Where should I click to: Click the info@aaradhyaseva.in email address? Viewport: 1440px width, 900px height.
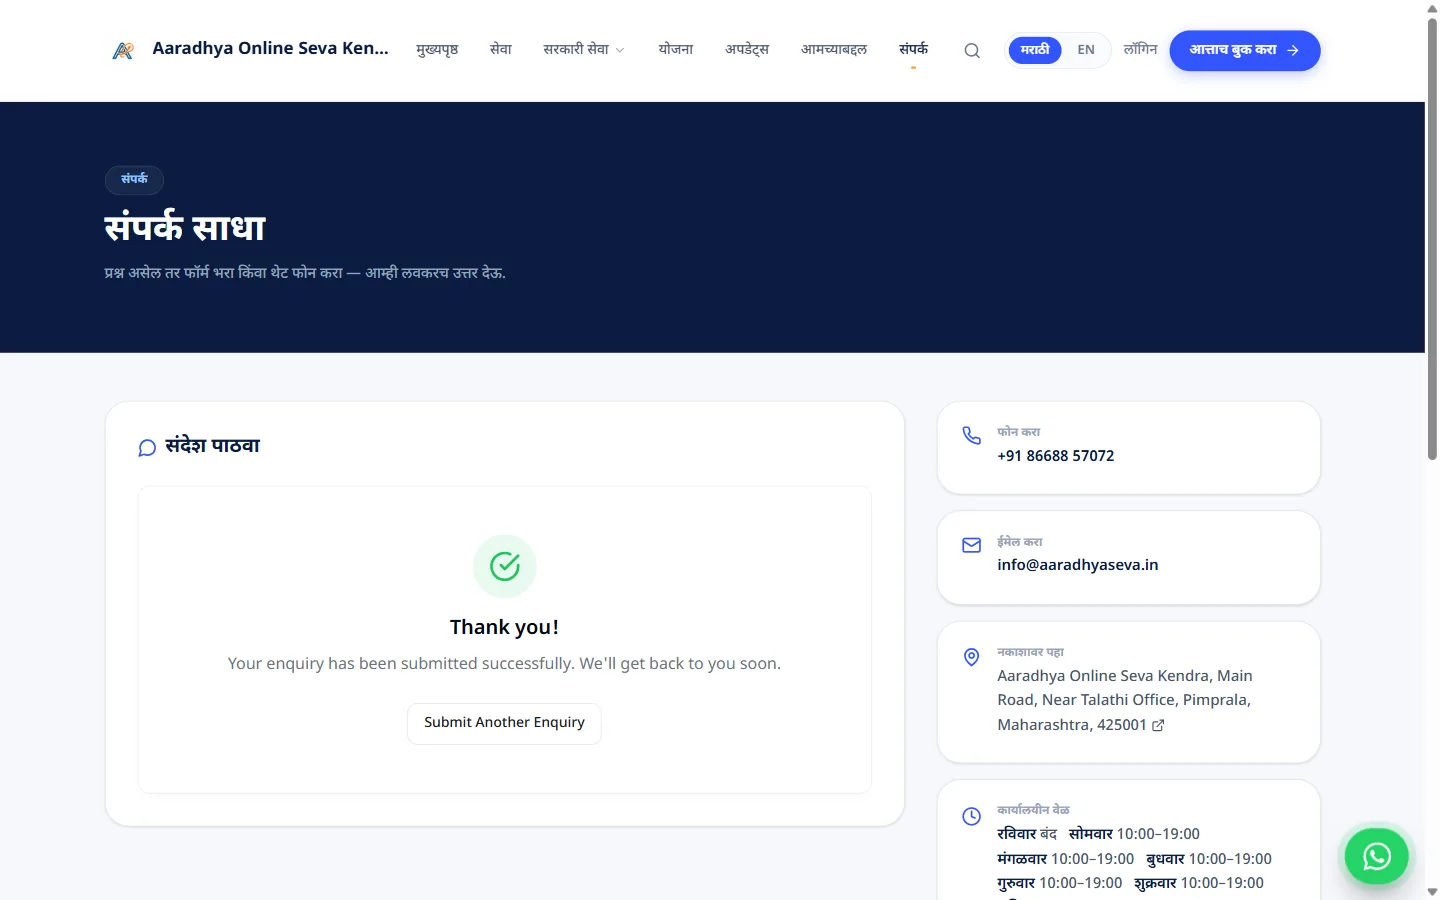[x=1078, y=565]
